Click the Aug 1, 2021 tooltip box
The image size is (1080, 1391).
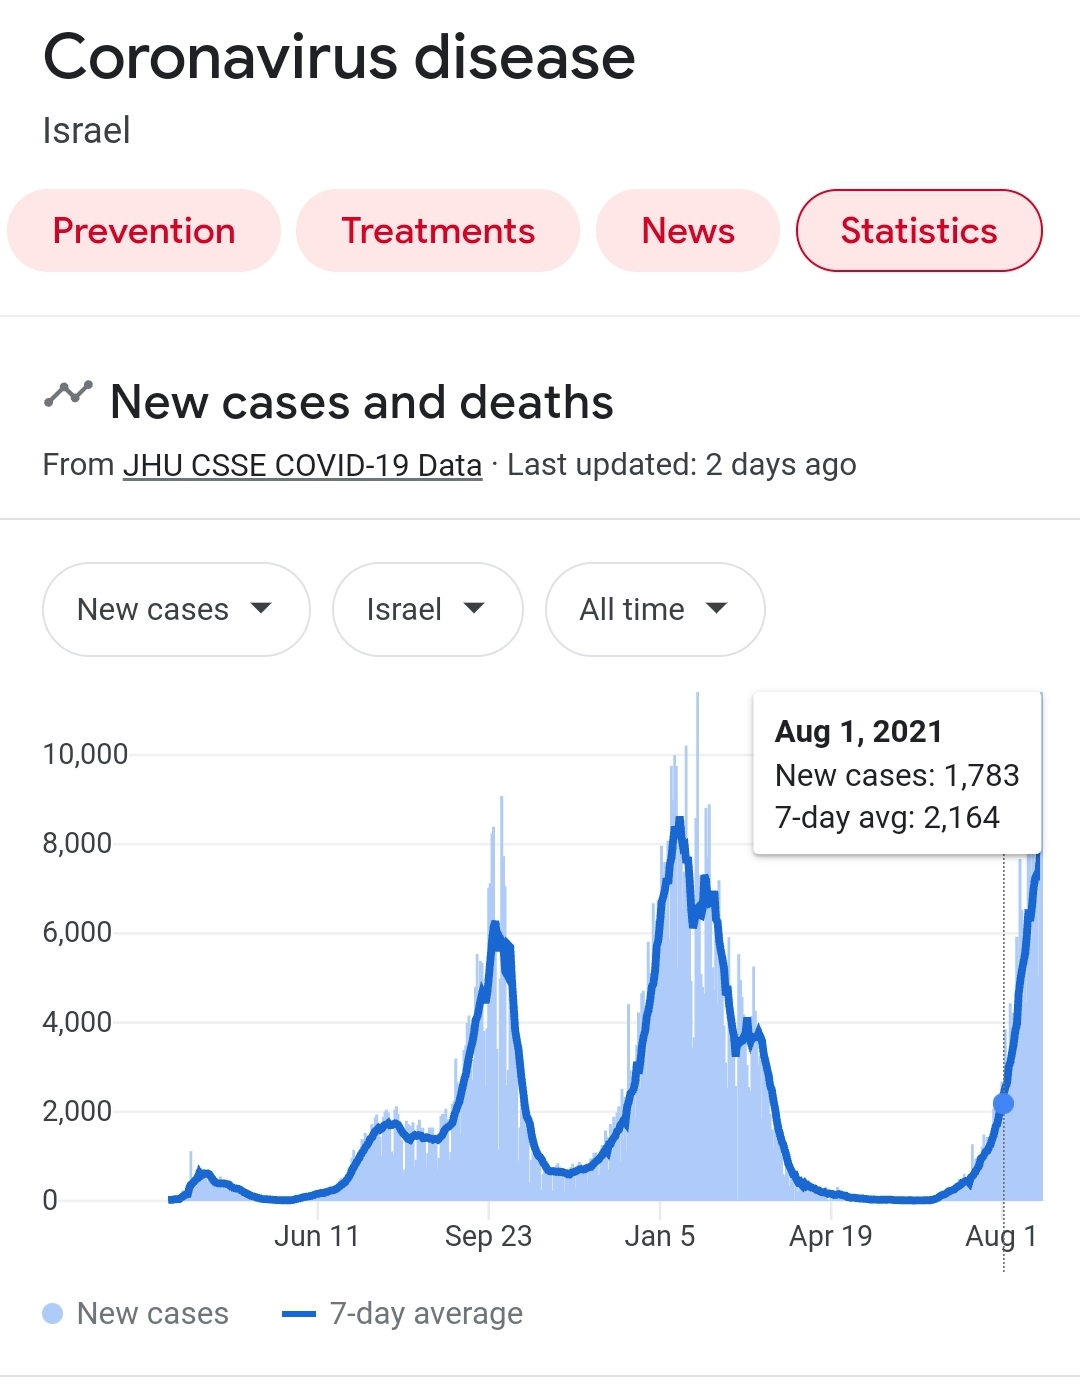pyautogui.click(x=897, y=773)
